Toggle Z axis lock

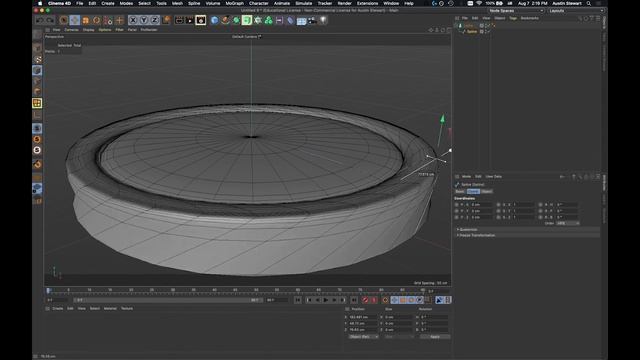[x=155, y=20]
